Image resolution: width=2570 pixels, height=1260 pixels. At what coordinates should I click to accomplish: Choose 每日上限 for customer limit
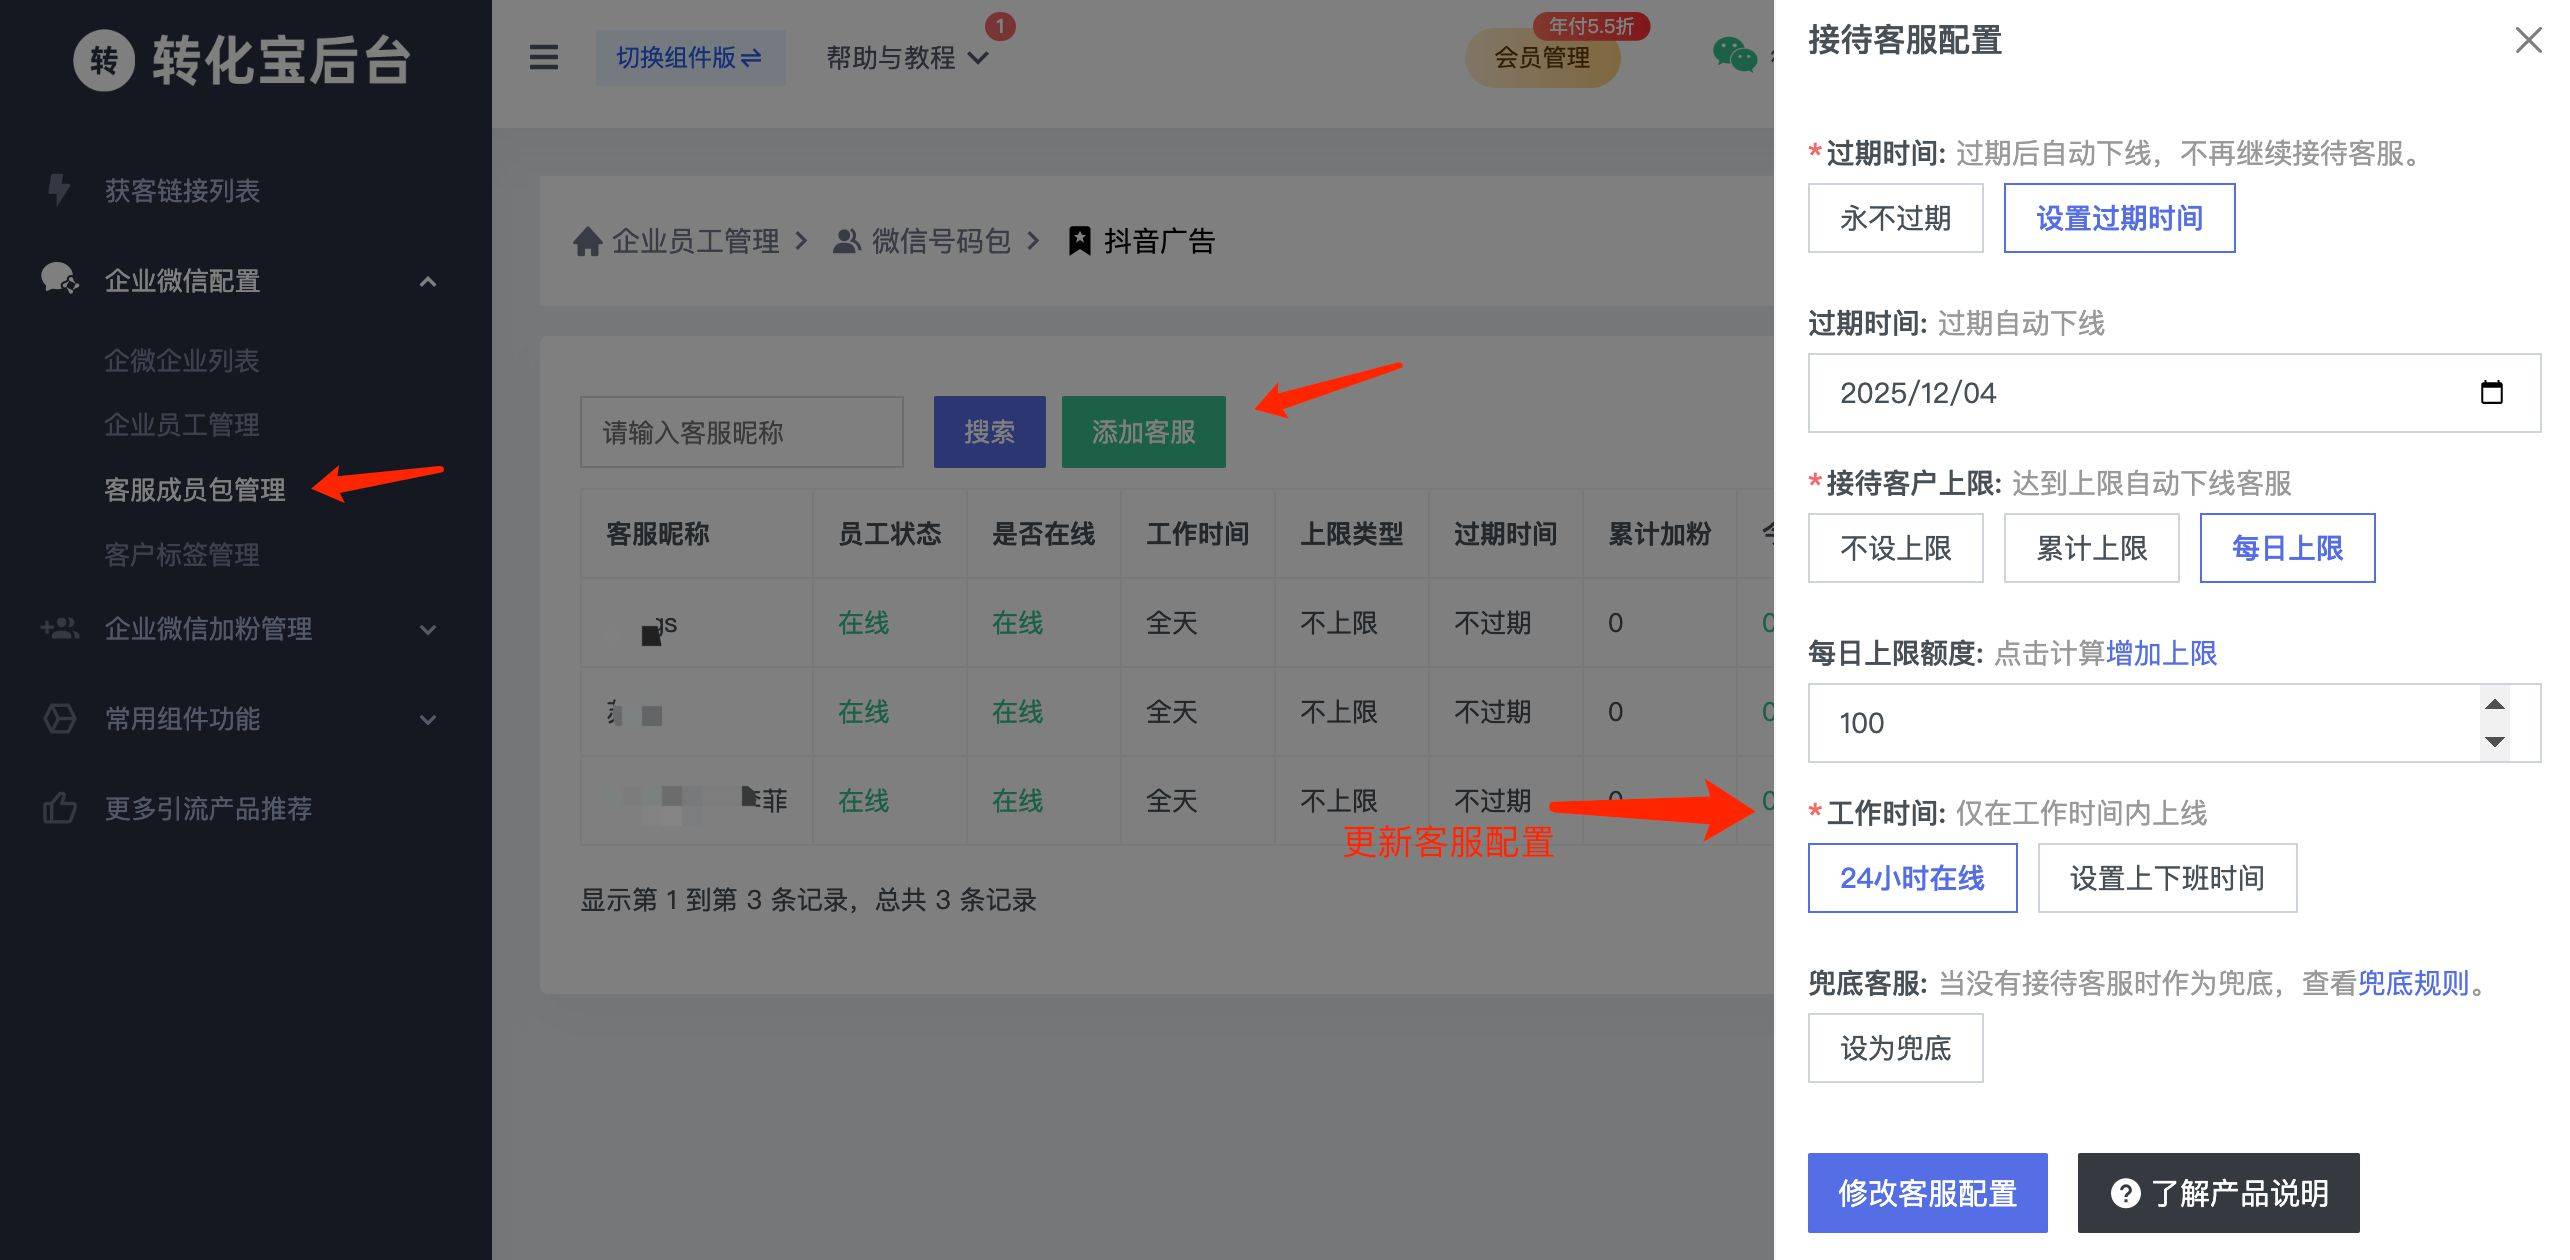pos(2287,548)
